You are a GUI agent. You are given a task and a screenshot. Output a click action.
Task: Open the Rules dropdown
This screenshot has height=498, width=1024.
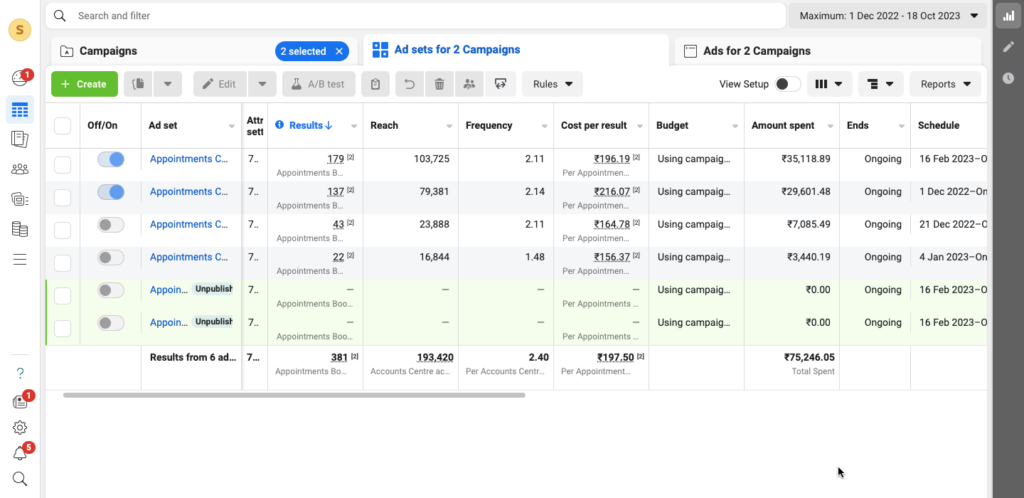tap(553, 84)
